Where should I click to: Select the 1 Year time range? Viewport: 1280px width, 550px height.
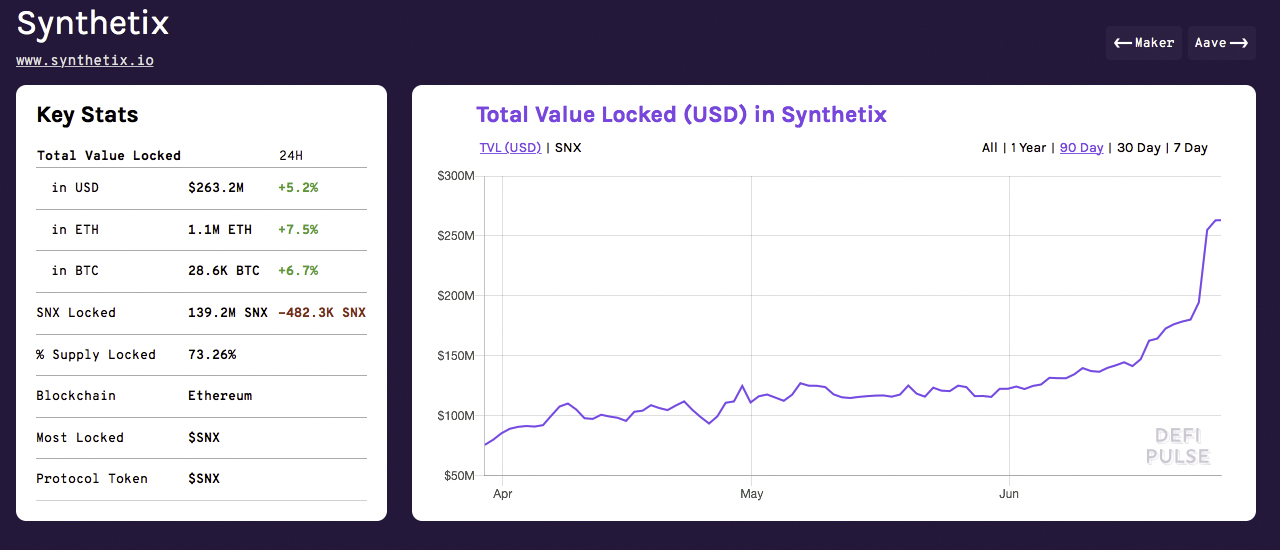[1028, 148]
